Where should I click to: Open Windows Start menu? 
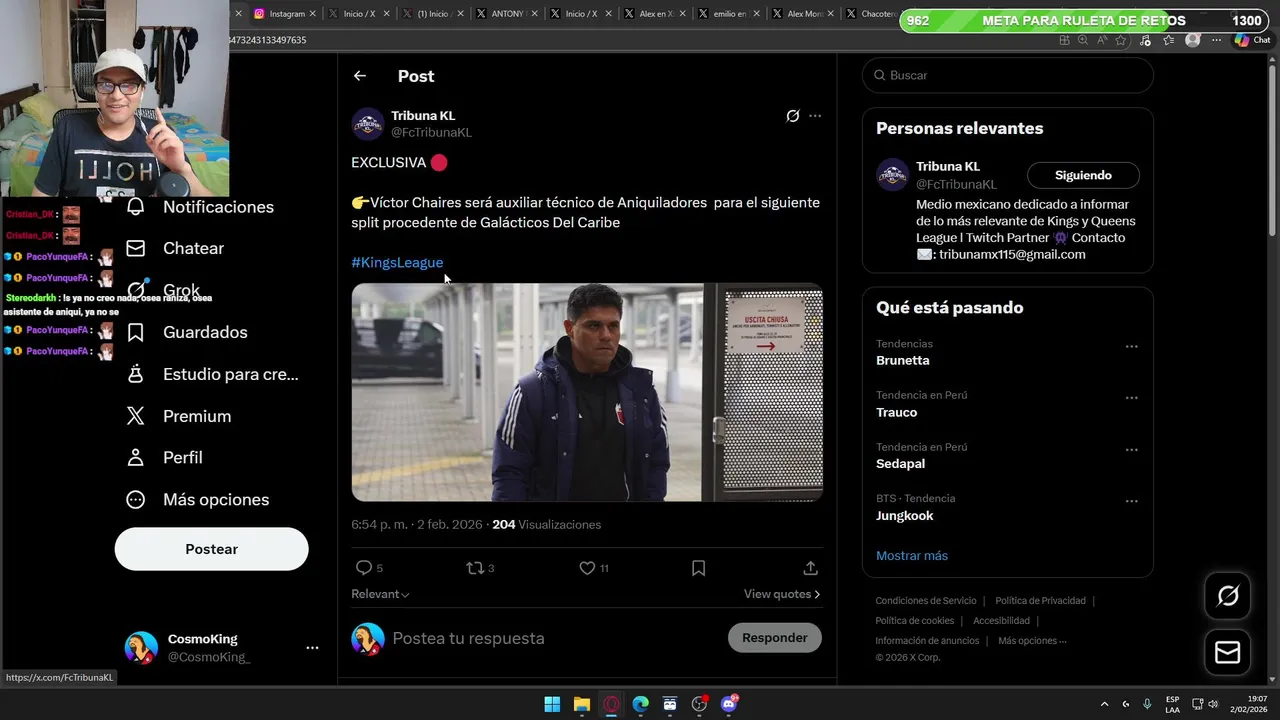click(552, 704)
